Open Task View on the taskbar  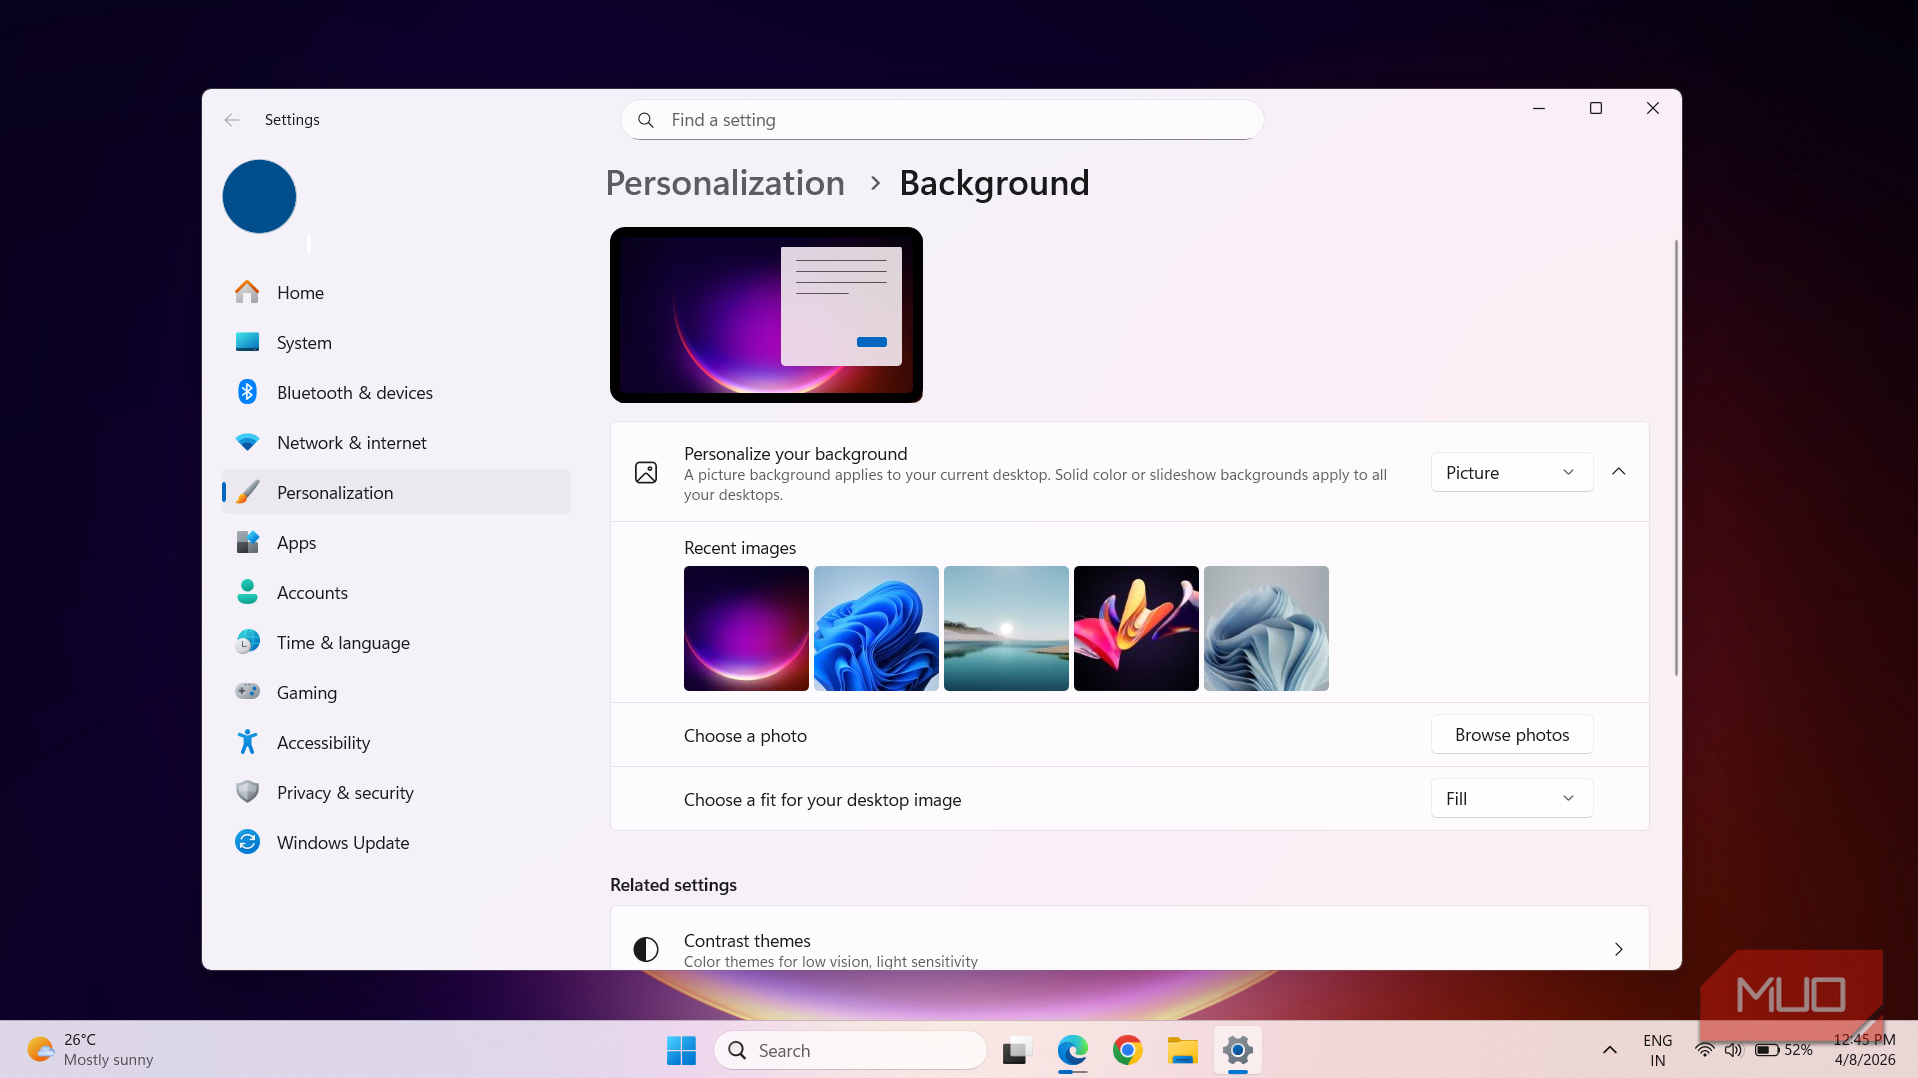[1017, 1050]
